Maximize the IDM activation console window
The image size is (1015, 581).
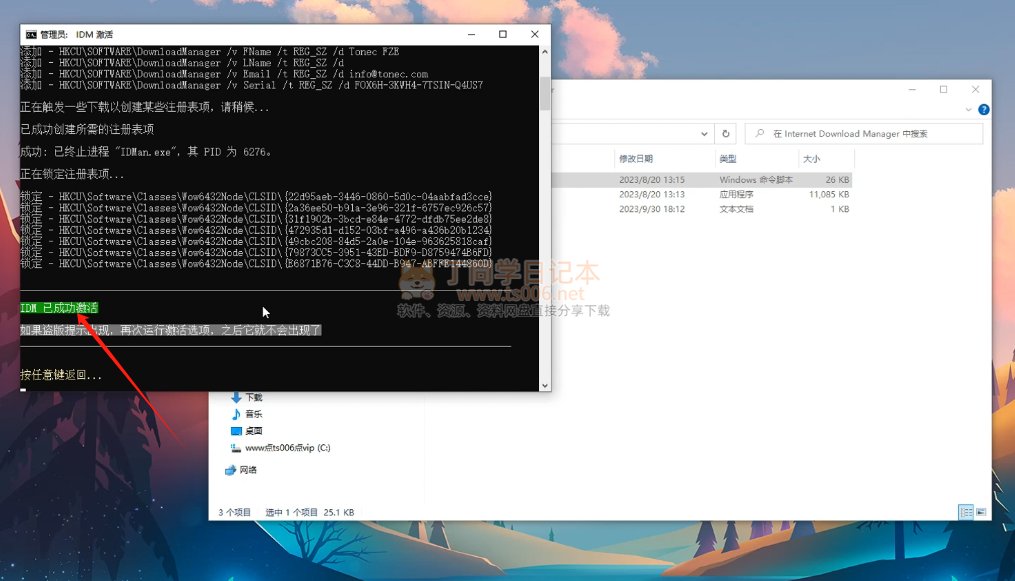point(502,34)
